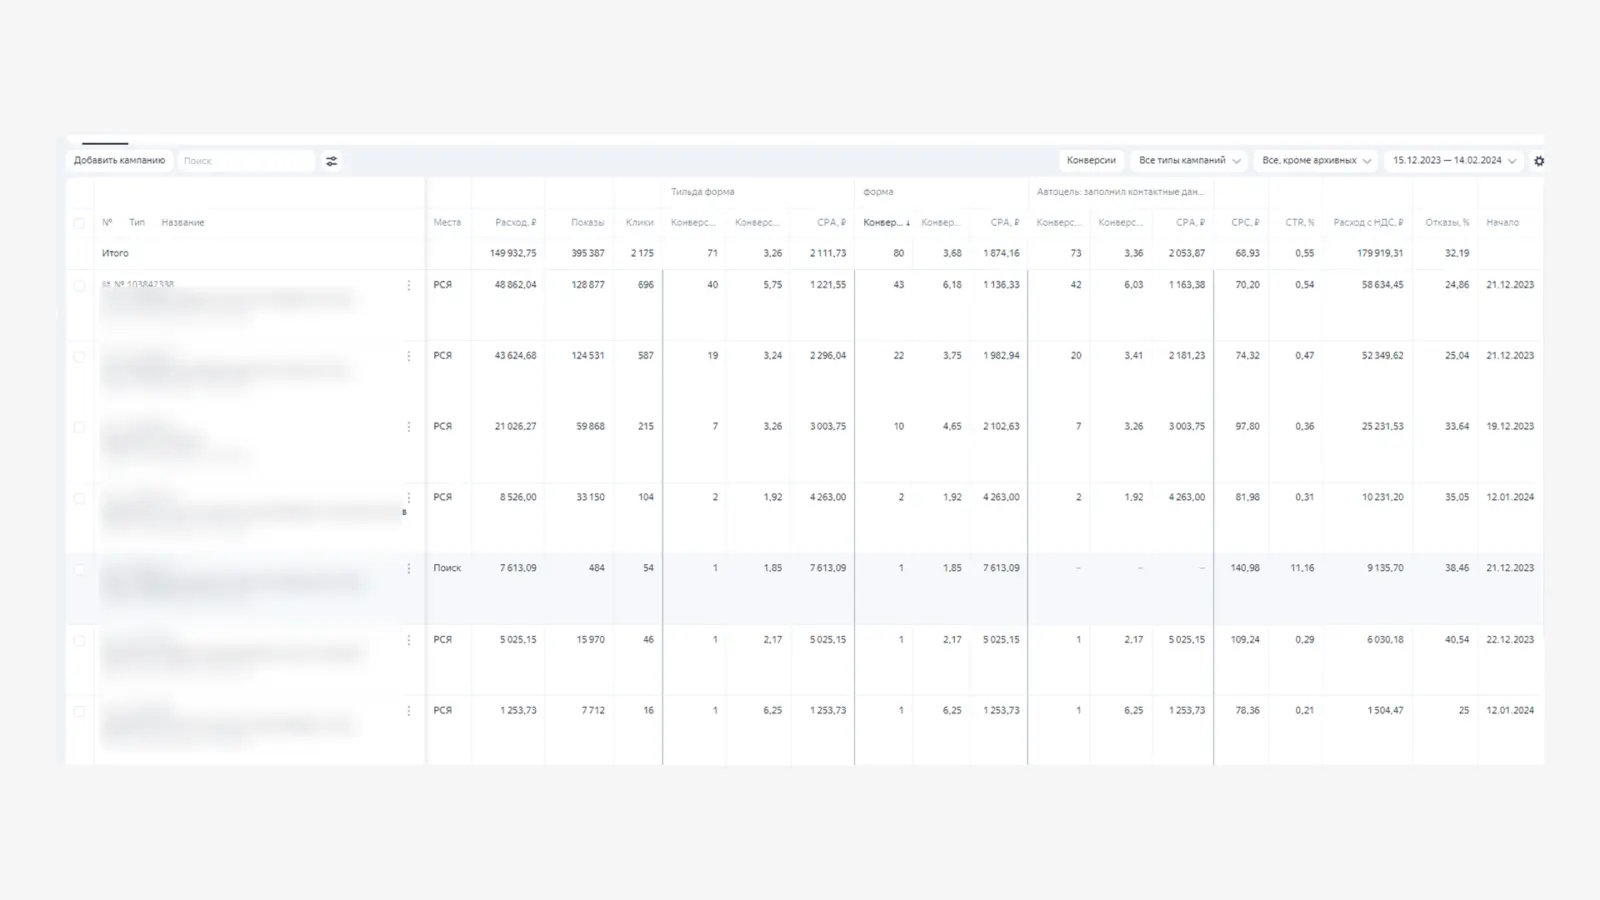Open table settings gear icon
The width and height of the screenshot is (1600, 900).
[1539, 161]
